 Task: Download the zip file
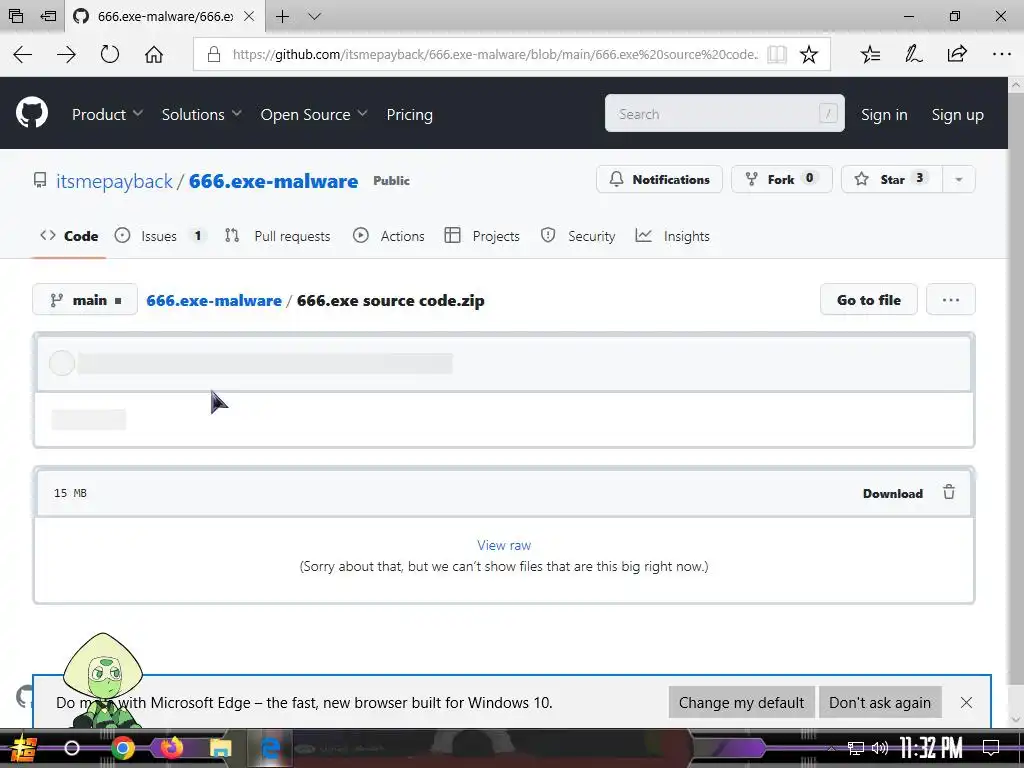click(892, 494)
